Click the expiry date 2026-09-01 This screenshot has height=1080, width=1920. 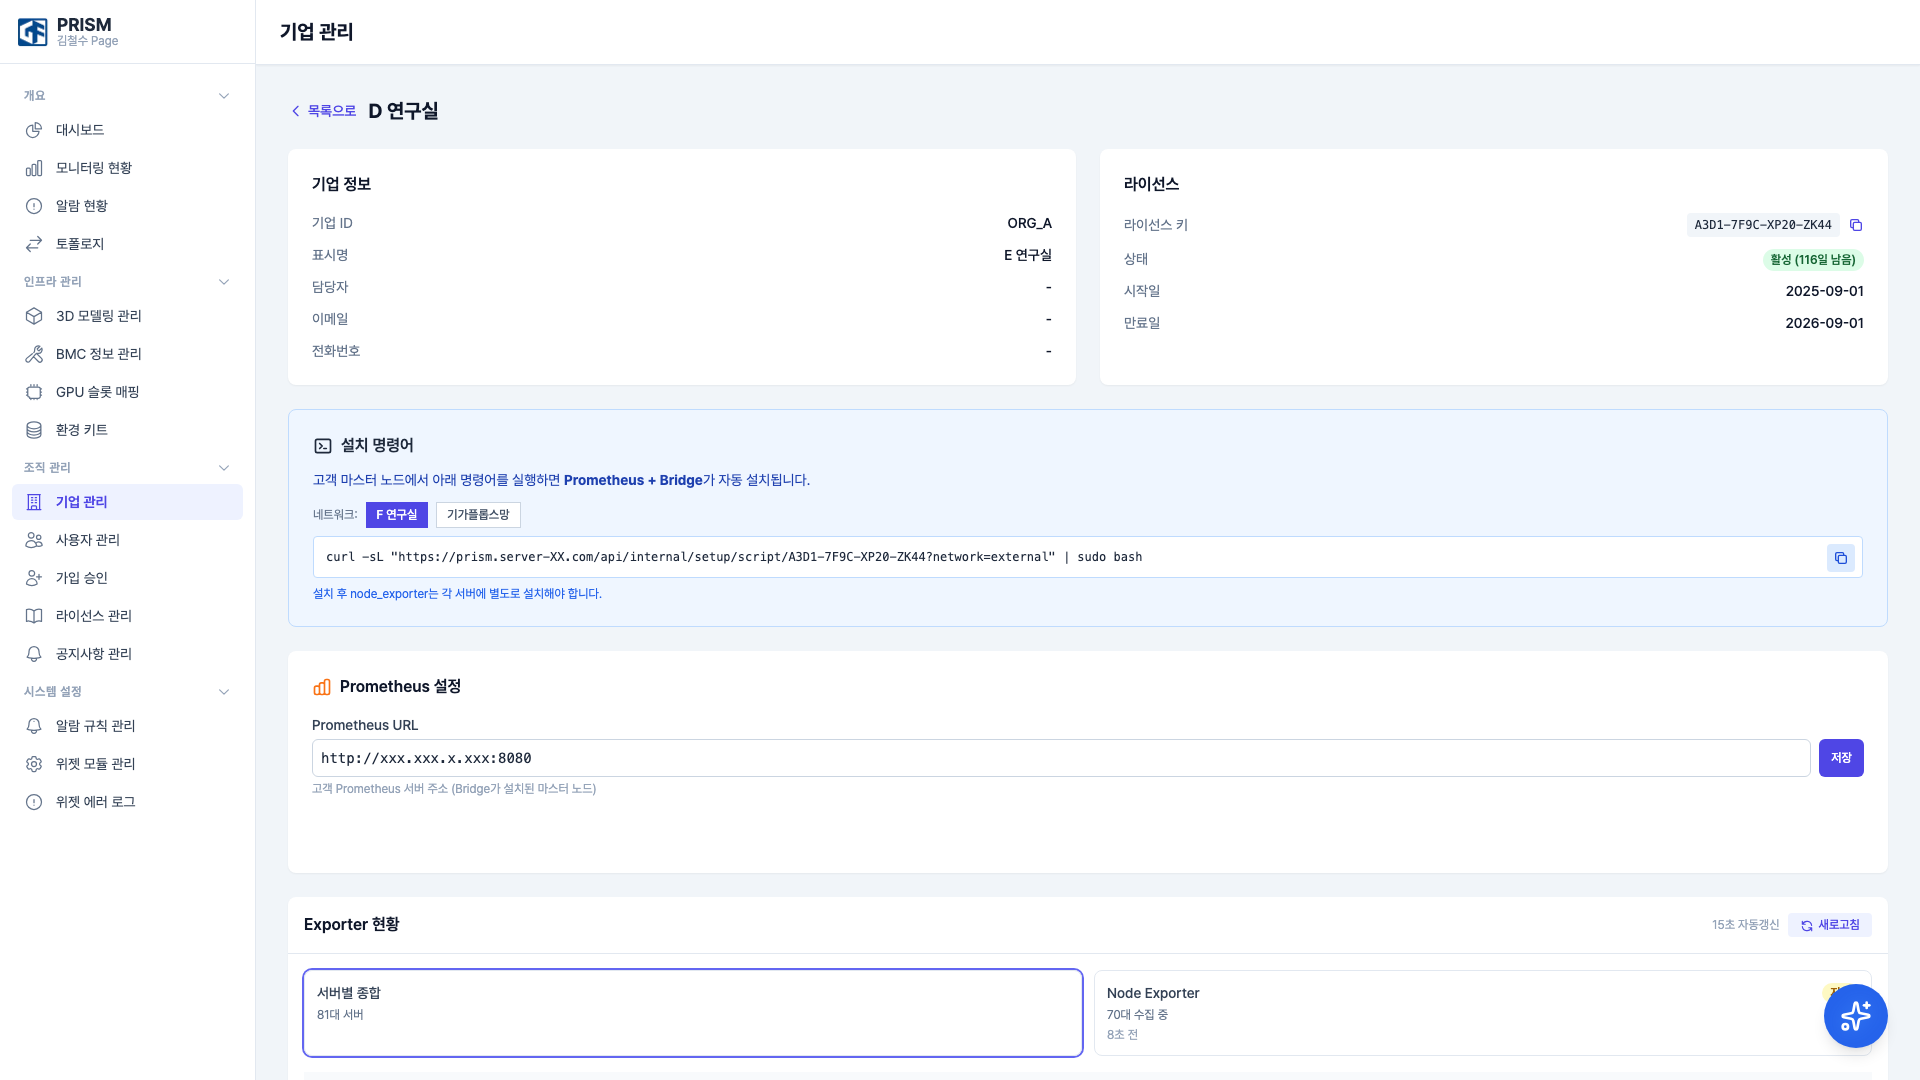tap(1824, 323)
